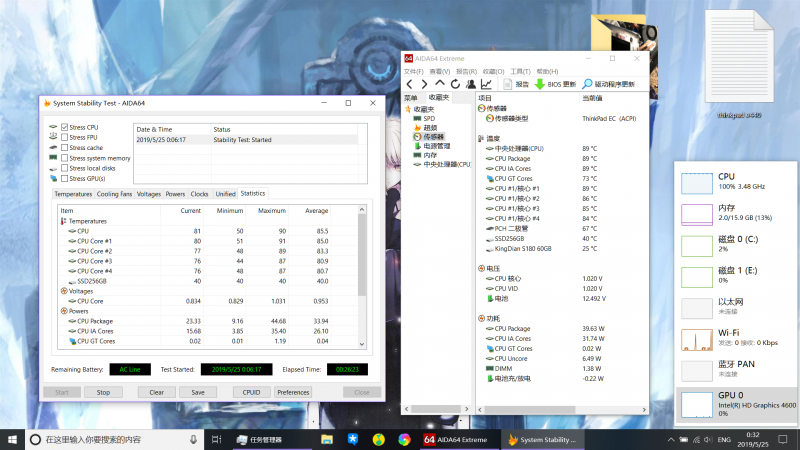Enable the Stress cache checkbox
Screen dimensions: 800x450
point(65,147)
